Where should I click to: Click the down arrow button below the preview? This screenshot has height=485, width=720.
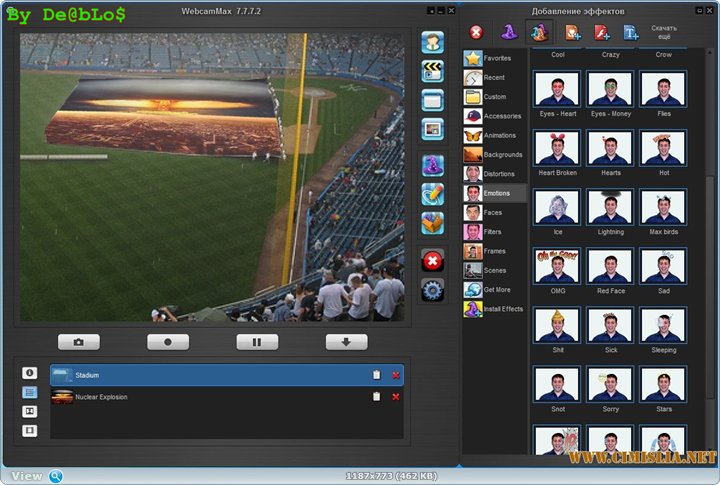pos(346,342)
